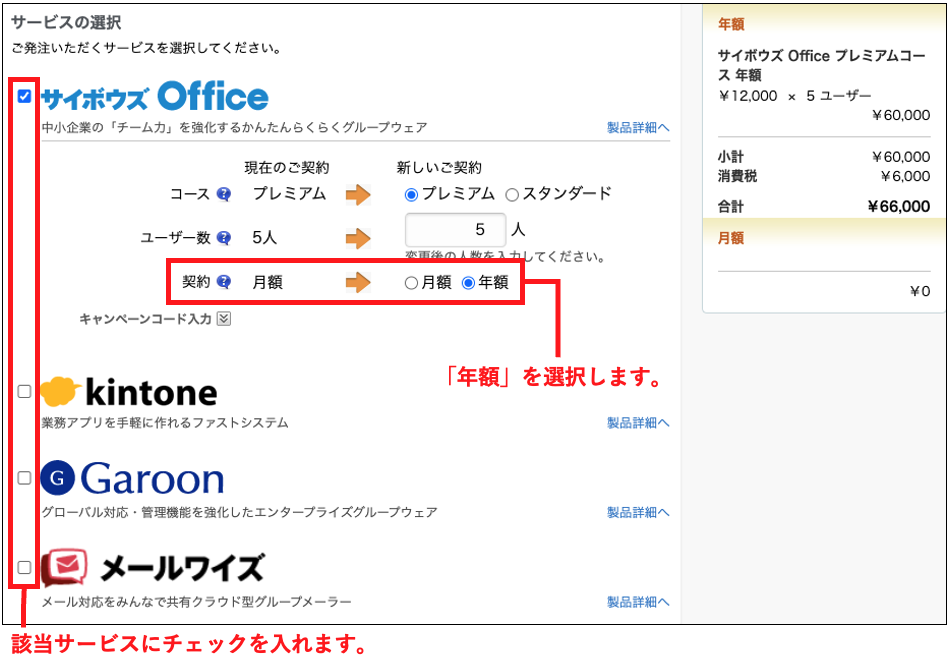Click the help icon next to 契約
The width and height of the screenshot is (950, 664).
click(224, 282)
